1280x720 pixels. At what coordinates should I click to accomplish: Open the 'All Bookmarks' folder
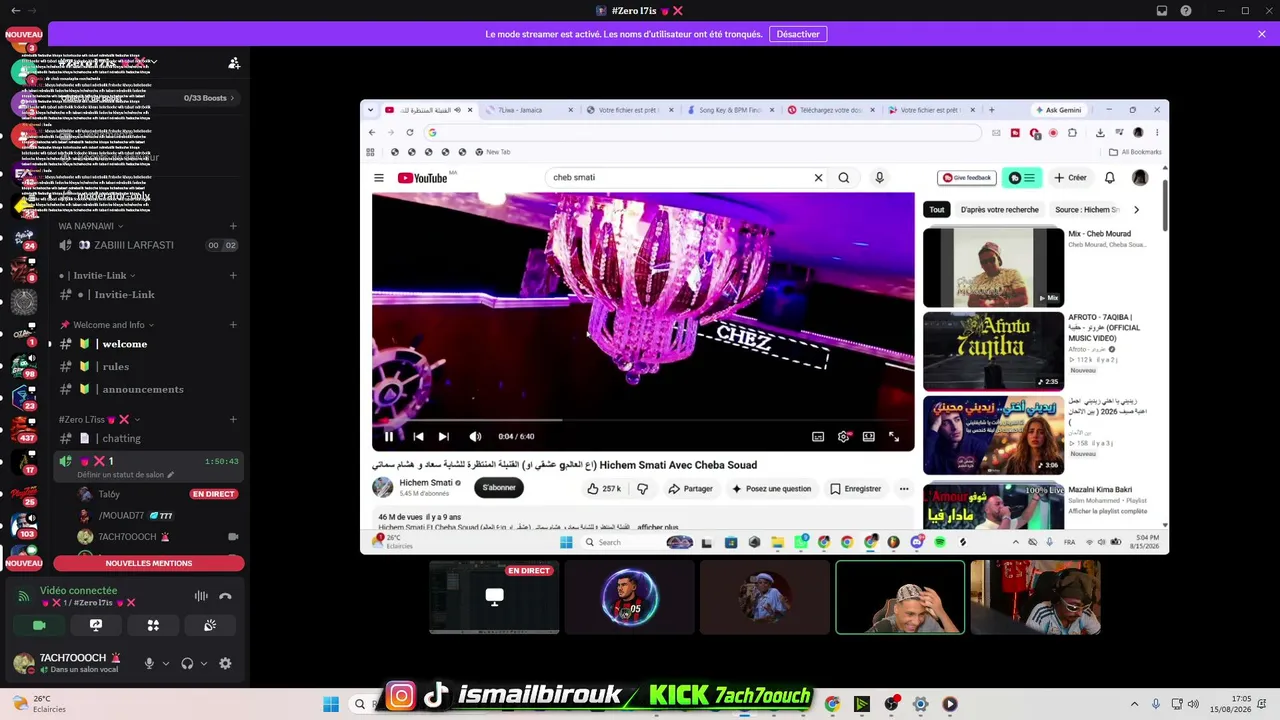point(1135,152)
